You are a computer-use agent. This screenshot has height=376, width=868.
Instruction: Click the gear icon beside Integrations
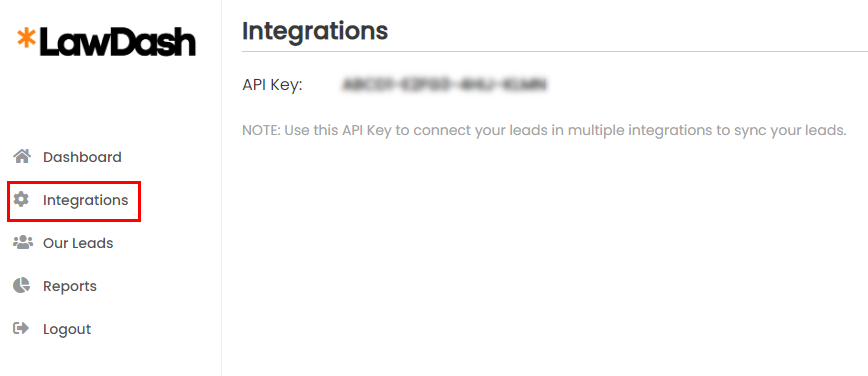[x=22, y=199]
